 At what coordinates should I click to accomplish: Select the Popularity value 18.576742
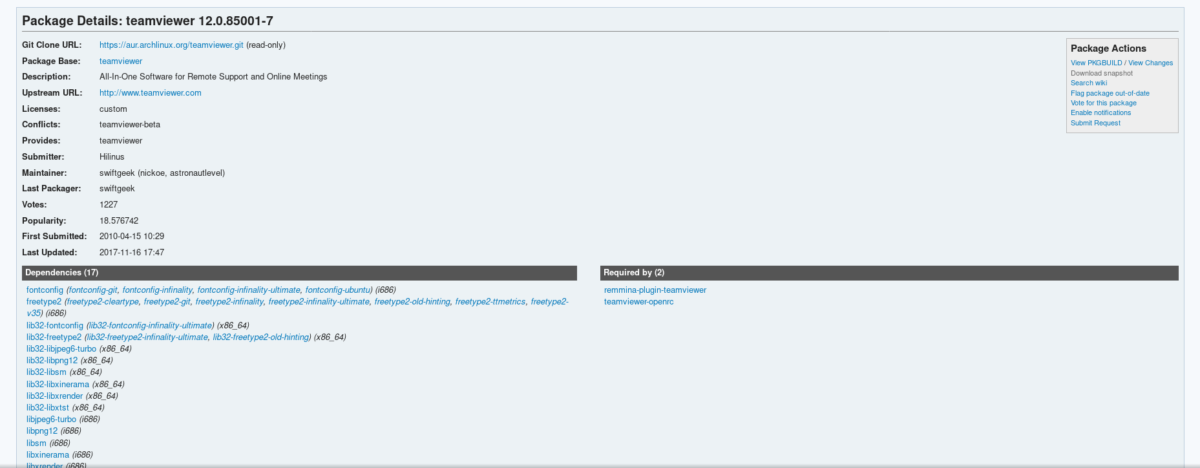pos(119,220)
